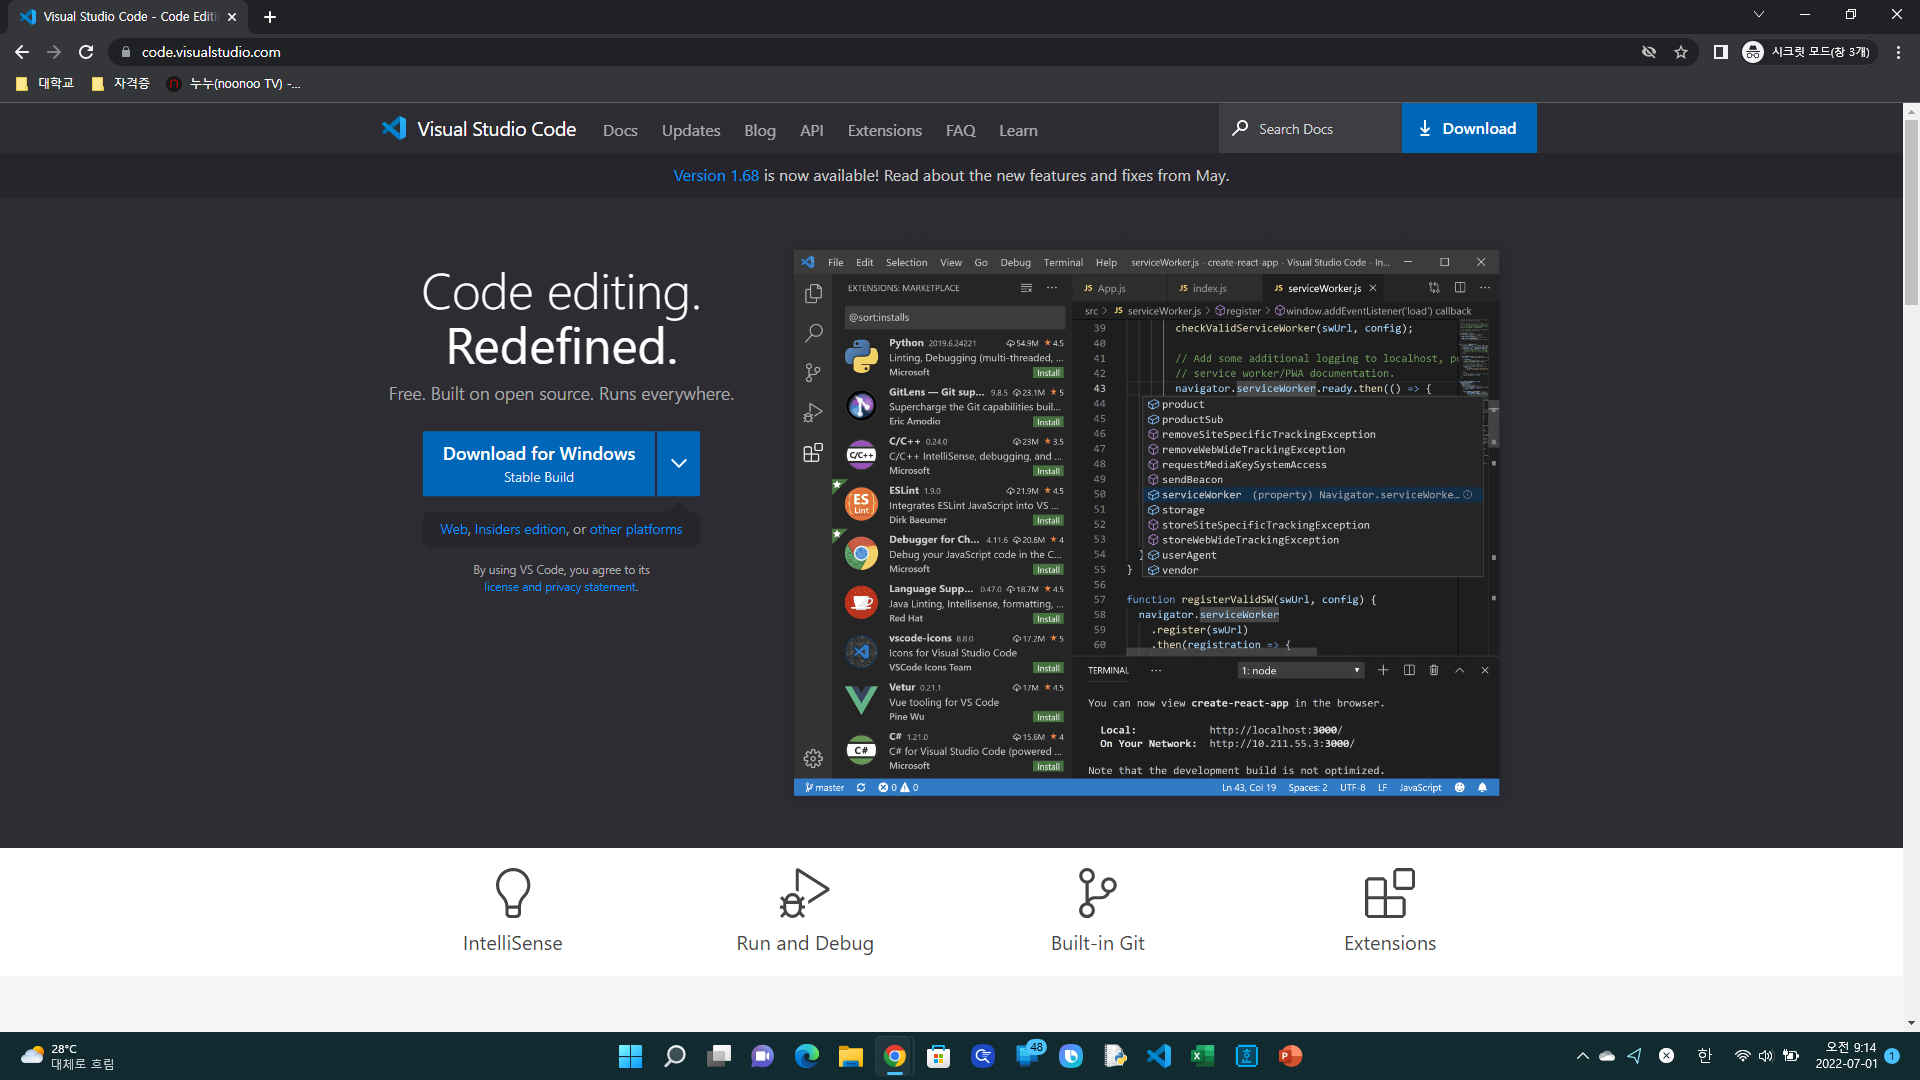Open the Docs menu item
1920x1080 pixels.
point(620,130)
